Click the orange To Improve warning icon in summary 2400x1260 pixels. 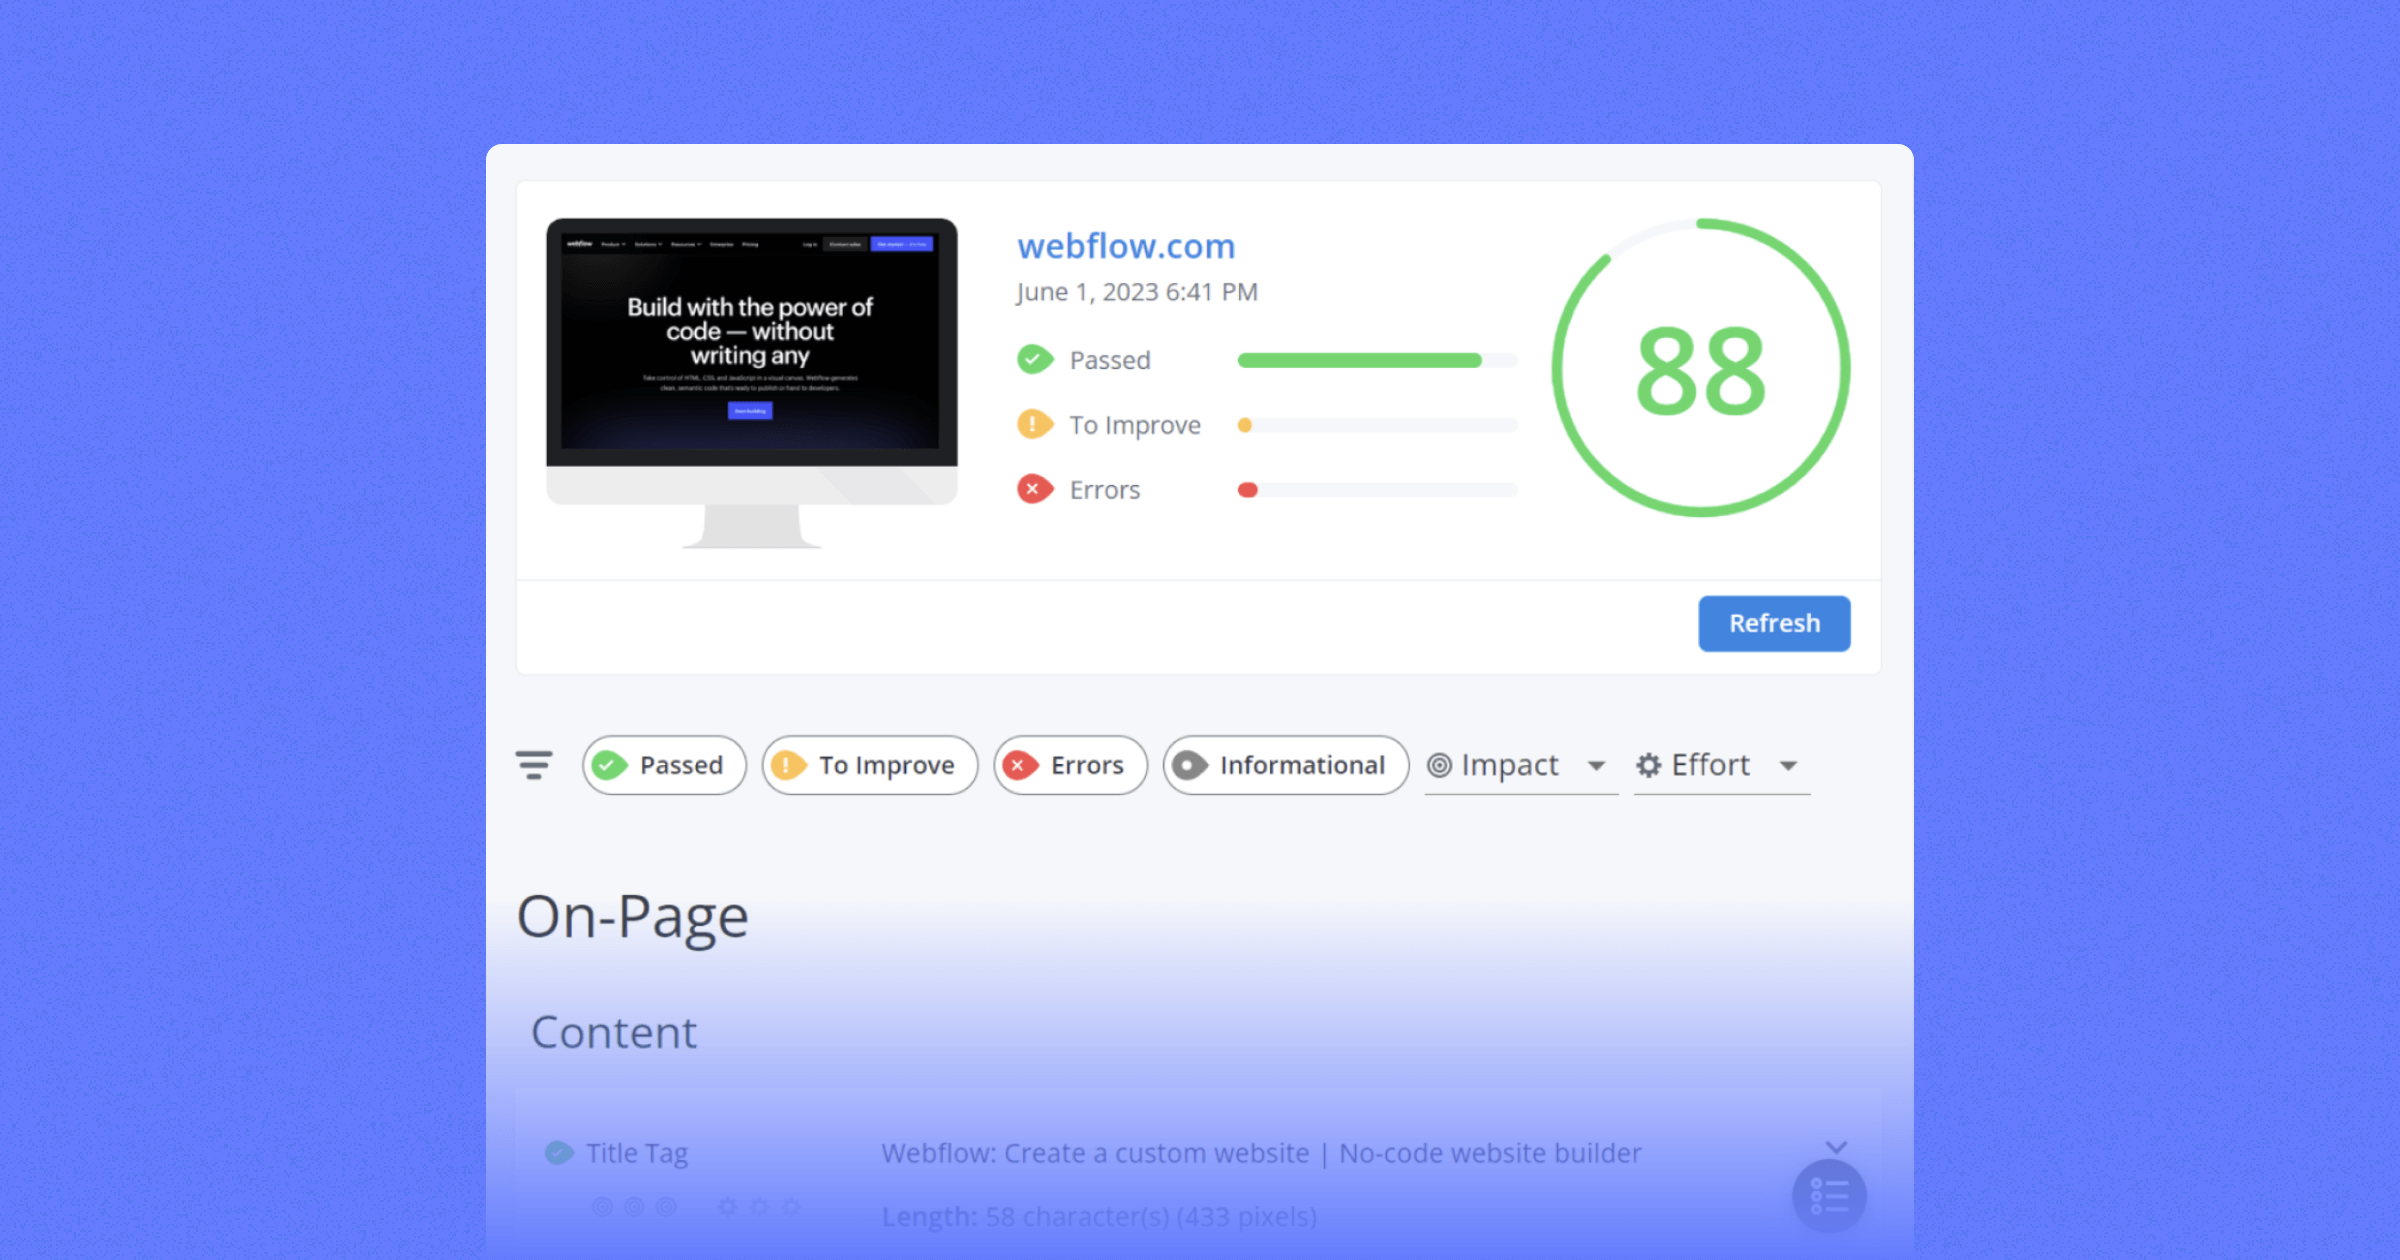[1034, 424]
